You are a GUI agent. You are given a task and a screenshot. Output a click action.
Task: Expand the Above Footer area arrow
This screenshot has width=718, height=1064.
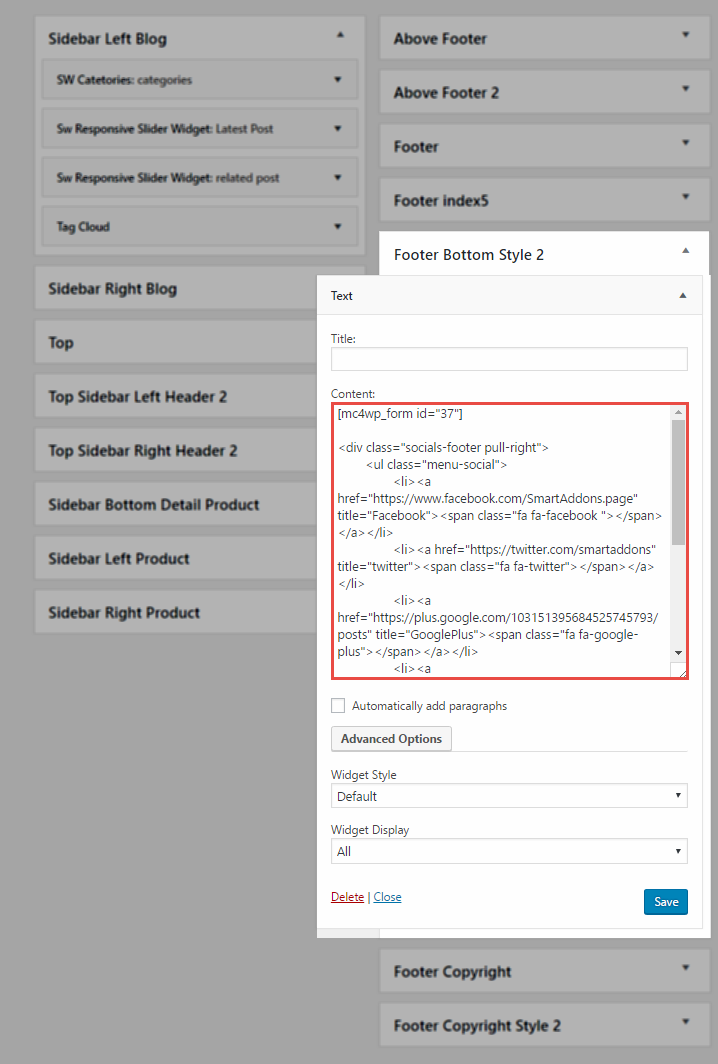coord(685,35)
